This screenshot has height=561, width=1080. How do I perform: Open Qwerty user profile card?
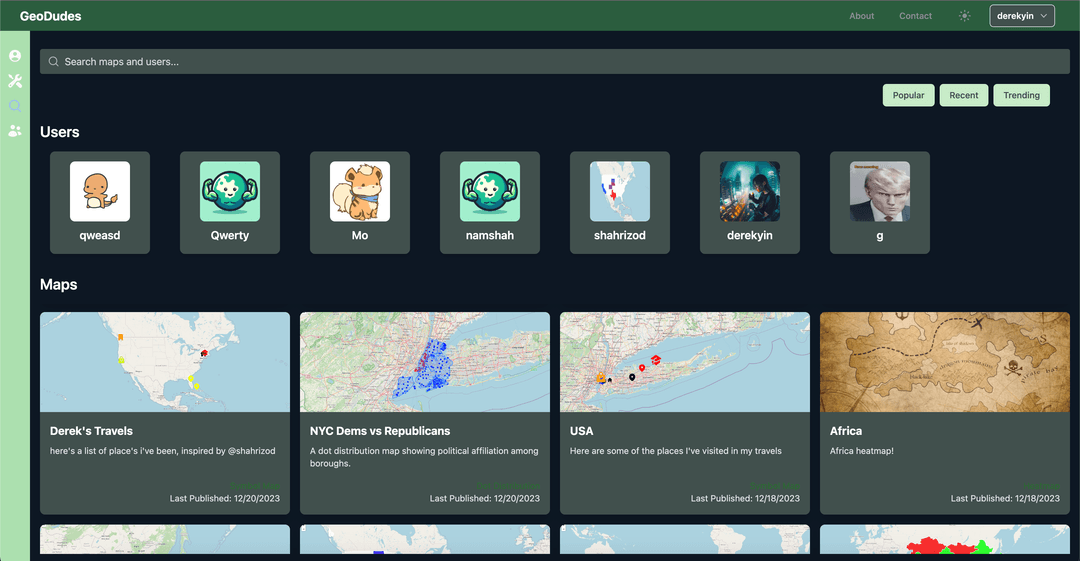(x=230, y=203)
